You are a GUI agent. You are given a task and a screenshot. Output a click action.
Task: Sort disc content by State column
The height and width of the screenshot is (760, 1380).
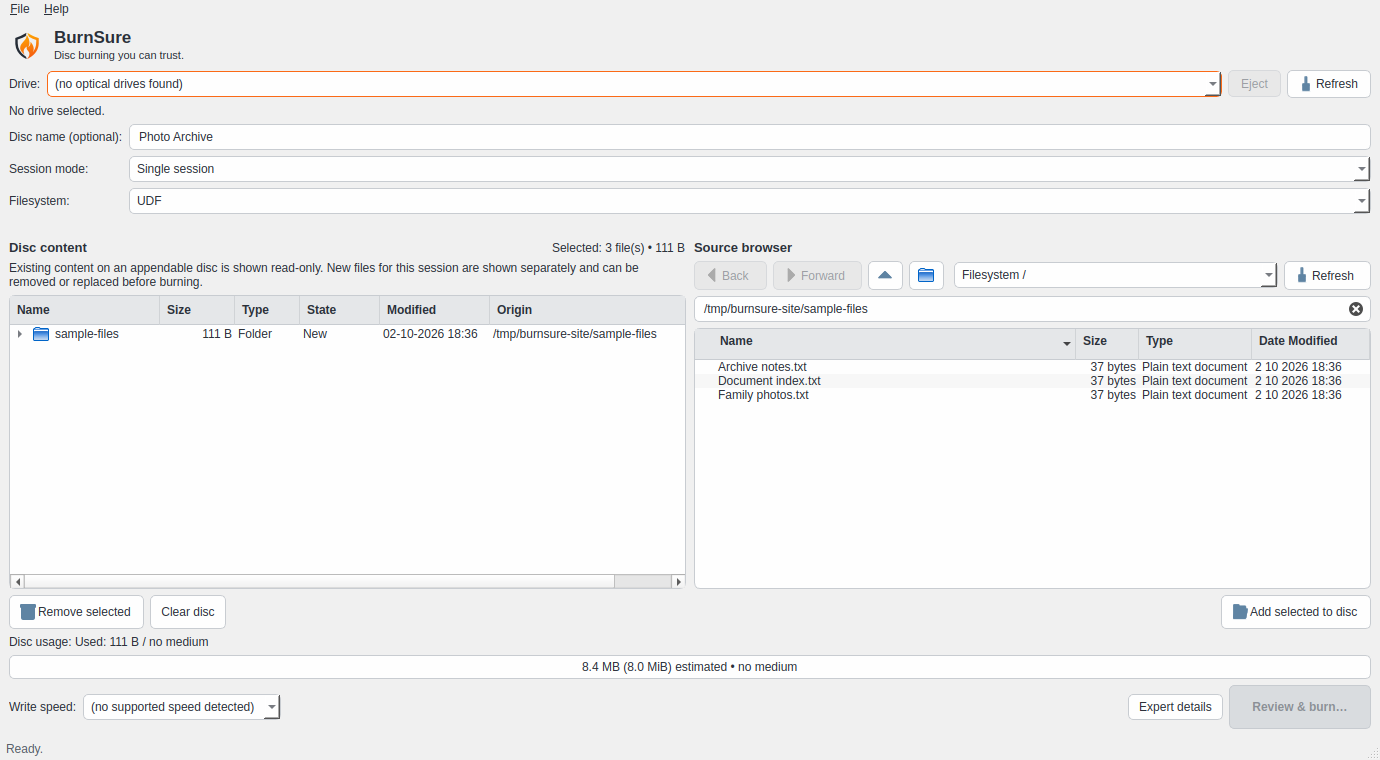pos(340,310)
